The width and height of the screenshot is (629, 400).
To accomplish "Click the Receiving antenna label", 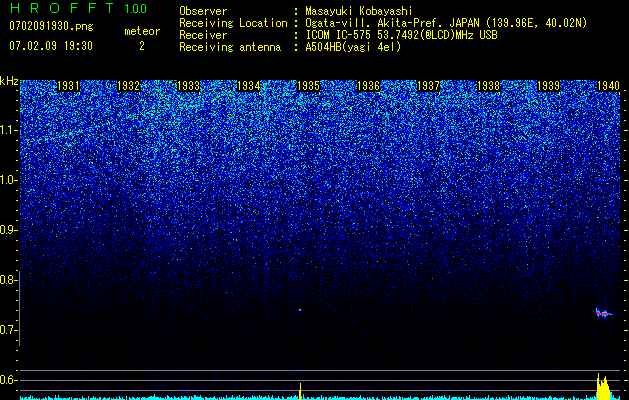I will [230, 47].
